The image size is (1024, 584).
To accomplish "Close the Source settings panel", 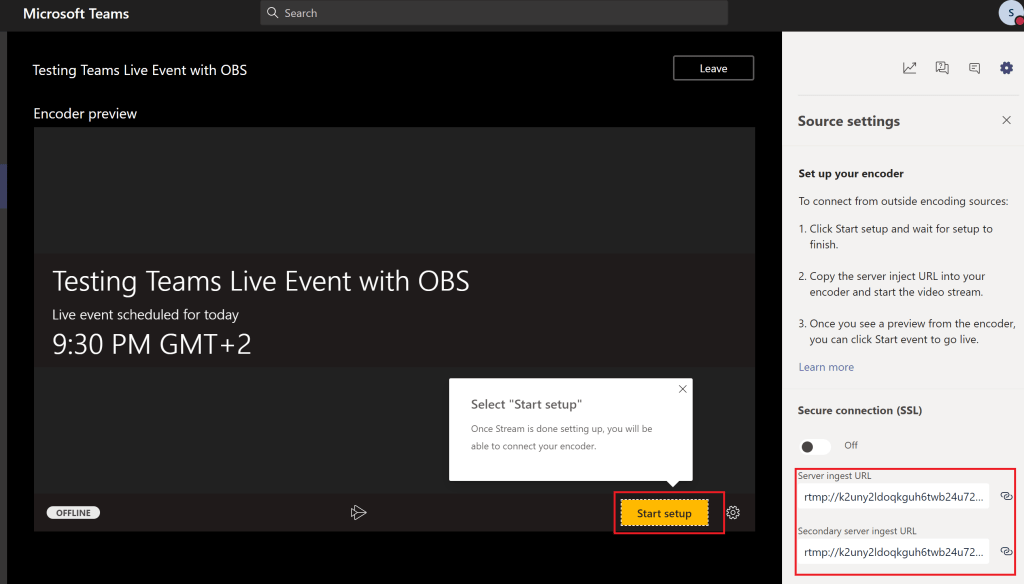I will [x=1006, y=120].
